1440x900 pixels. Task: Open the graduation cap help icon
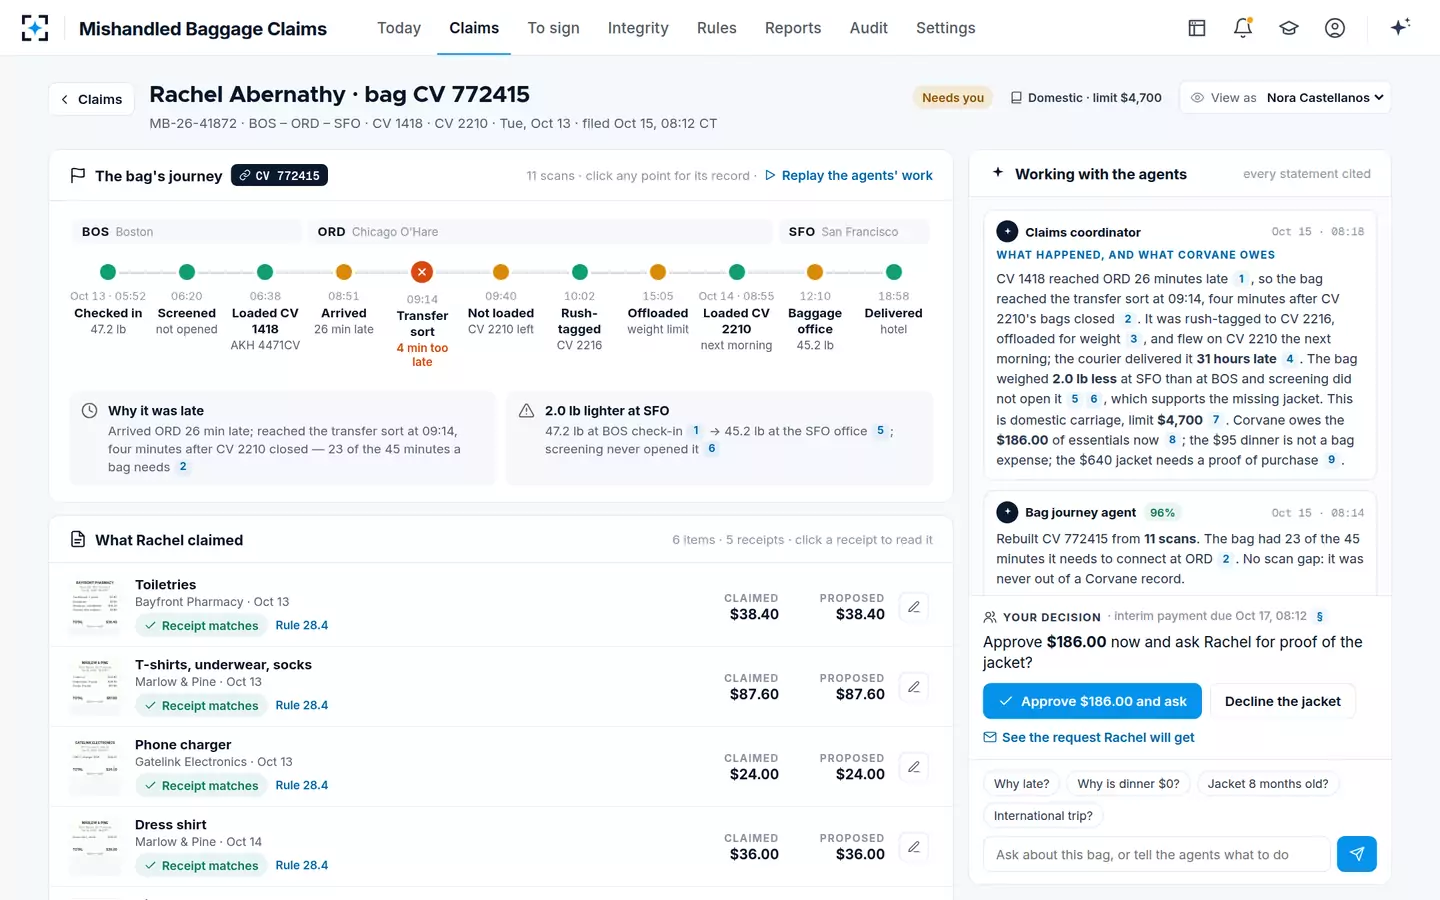[x=1289, y=28]
